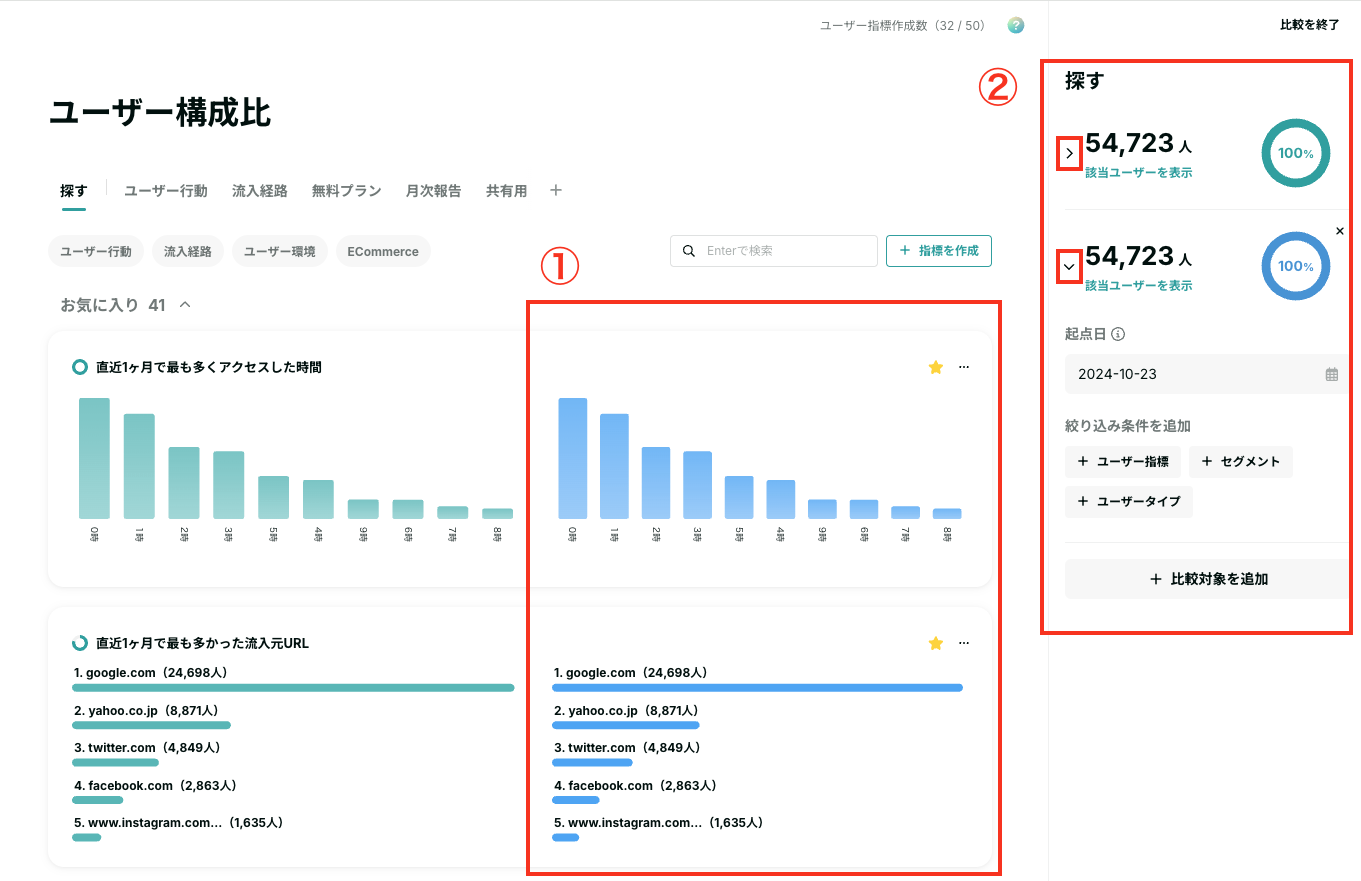Click the blue www.instagram.com… (1,635人) label

pos(658,823)
